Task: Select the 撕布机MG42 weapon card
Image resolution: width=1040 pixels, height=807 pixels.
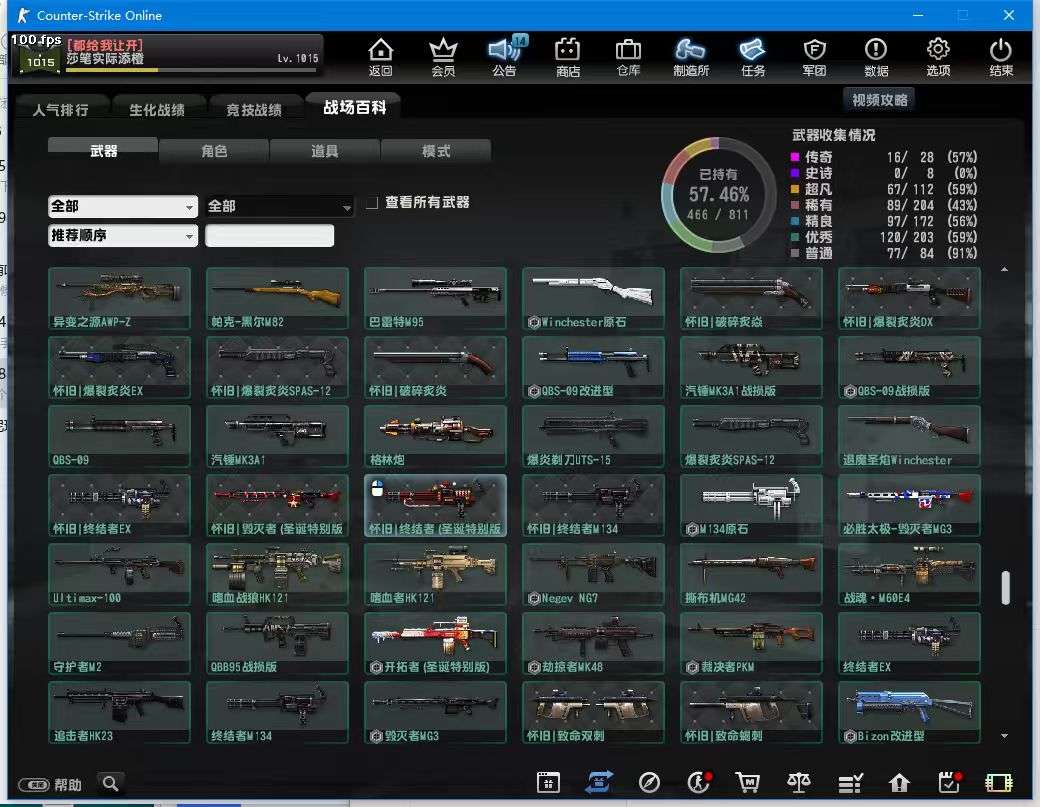Action: pos(751,574)
